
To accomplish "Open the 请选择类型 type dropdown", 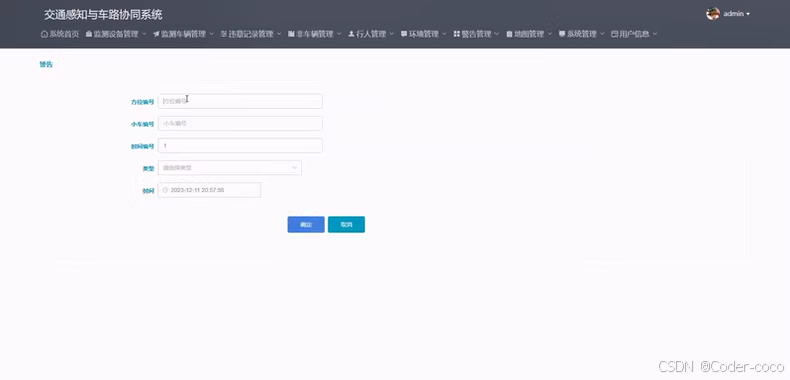I will [230, 168].
